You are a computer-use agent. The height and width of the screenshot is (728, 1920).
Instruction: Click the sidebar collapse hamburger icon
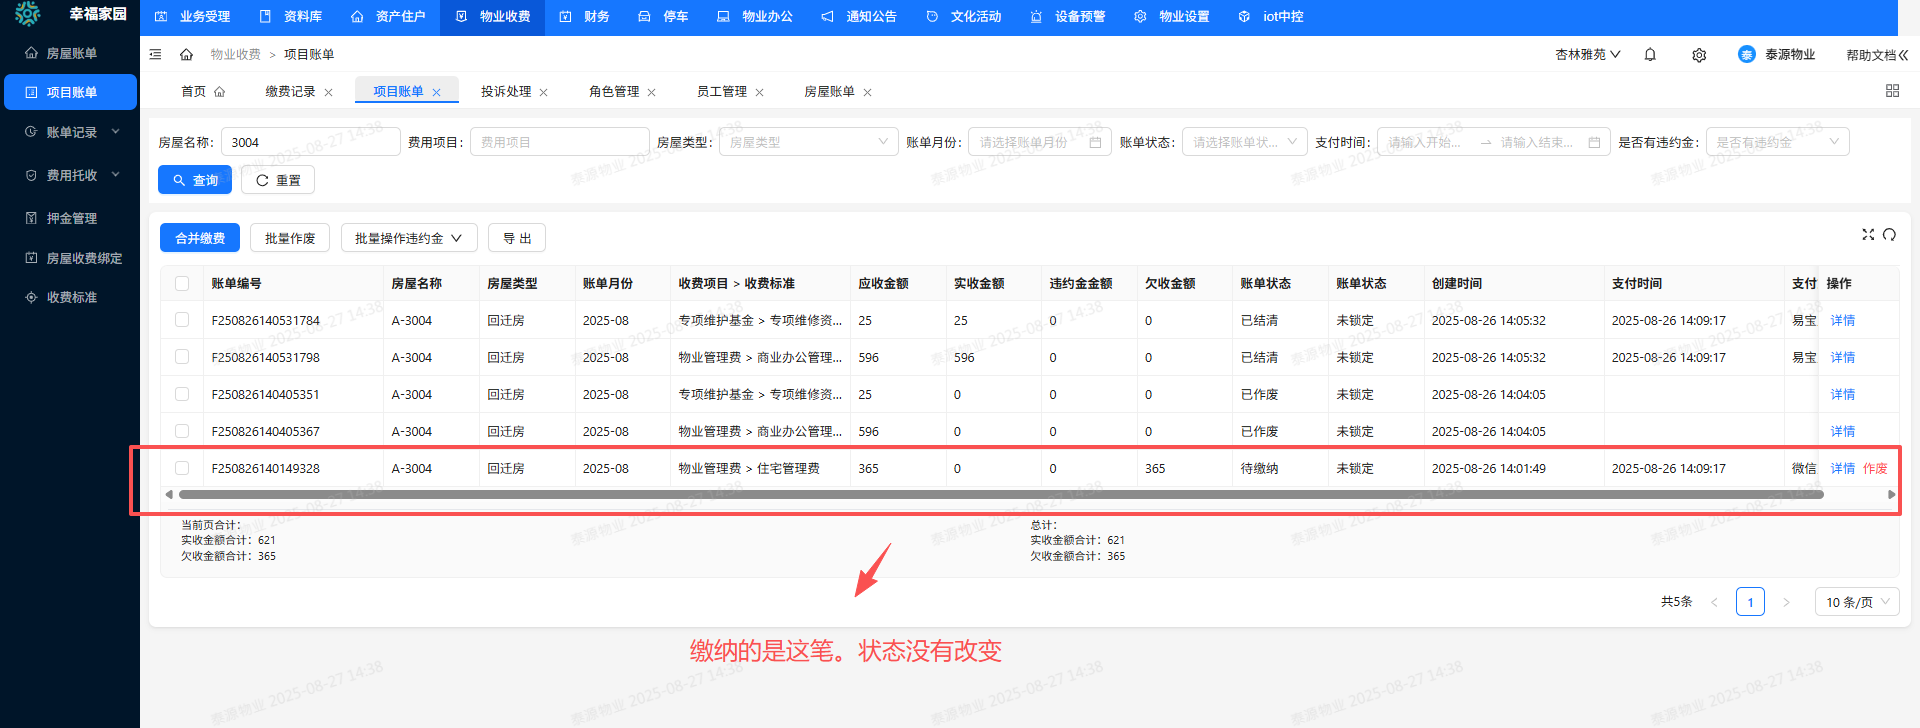[155, 55]
